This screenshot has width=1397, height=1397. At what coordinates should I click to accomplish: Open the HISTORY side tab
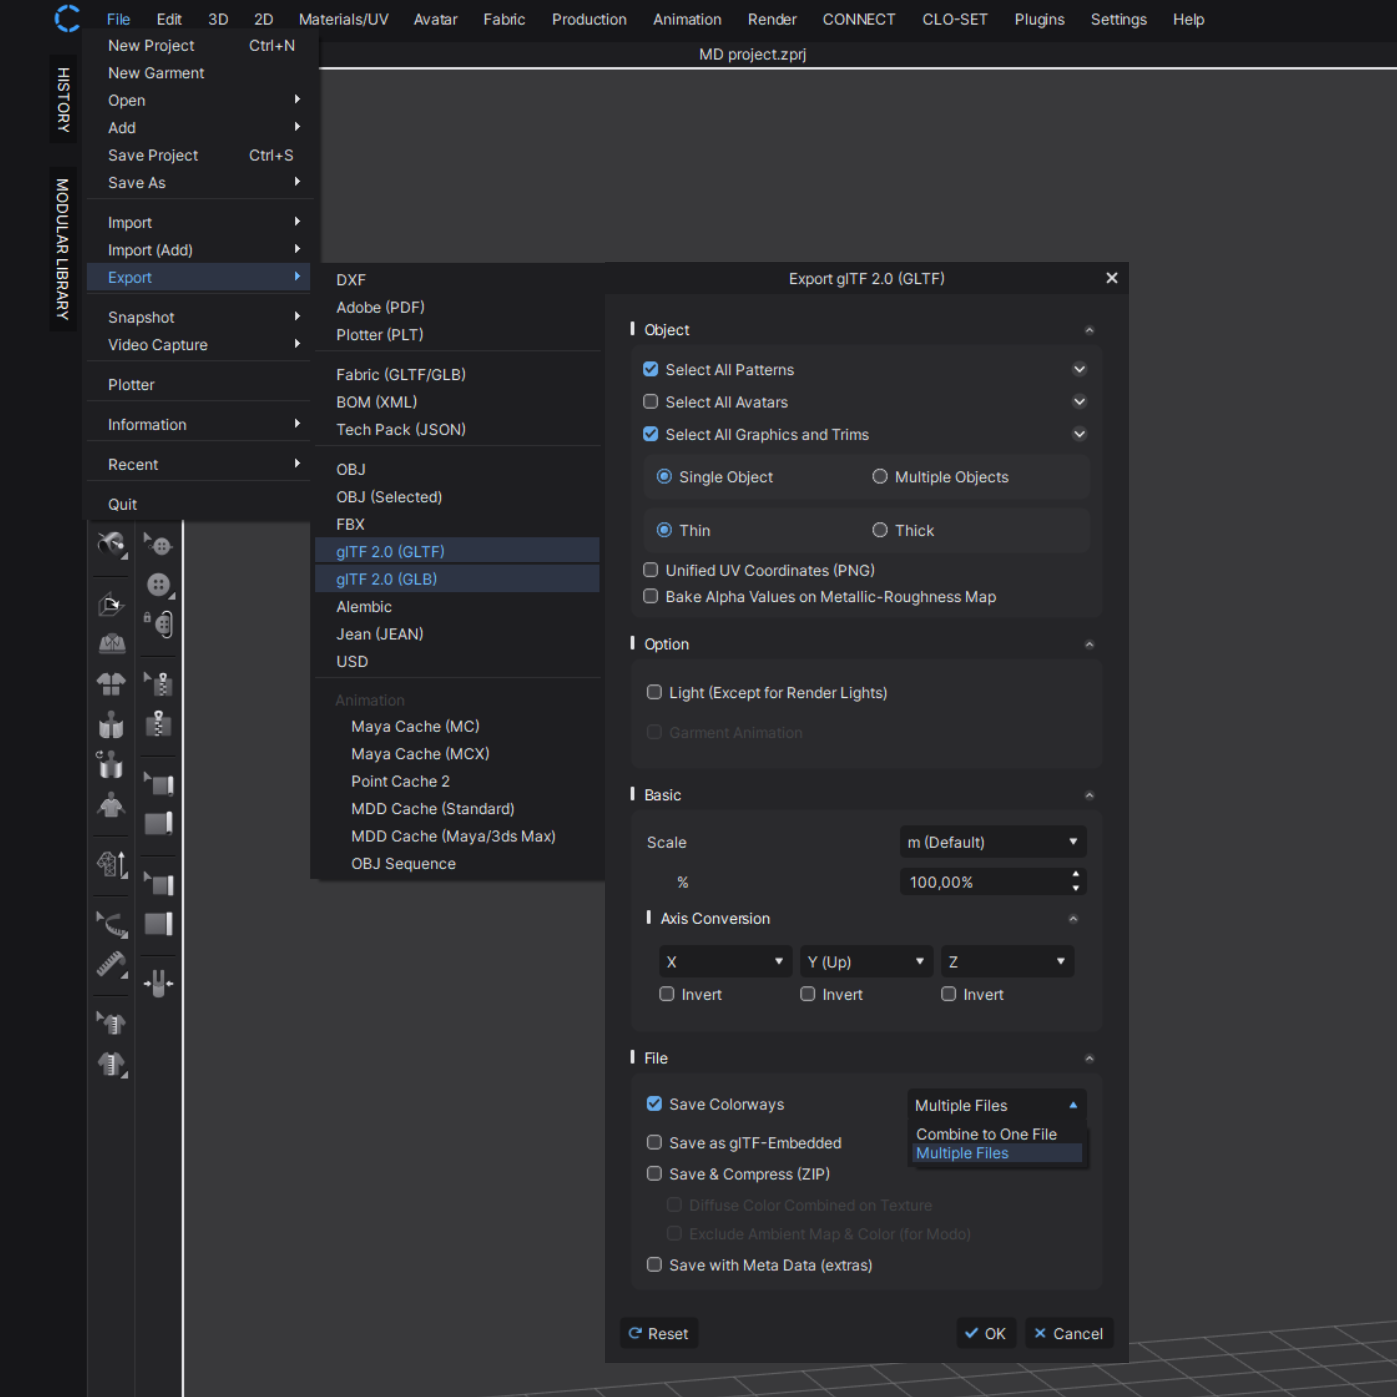point(63,99)
